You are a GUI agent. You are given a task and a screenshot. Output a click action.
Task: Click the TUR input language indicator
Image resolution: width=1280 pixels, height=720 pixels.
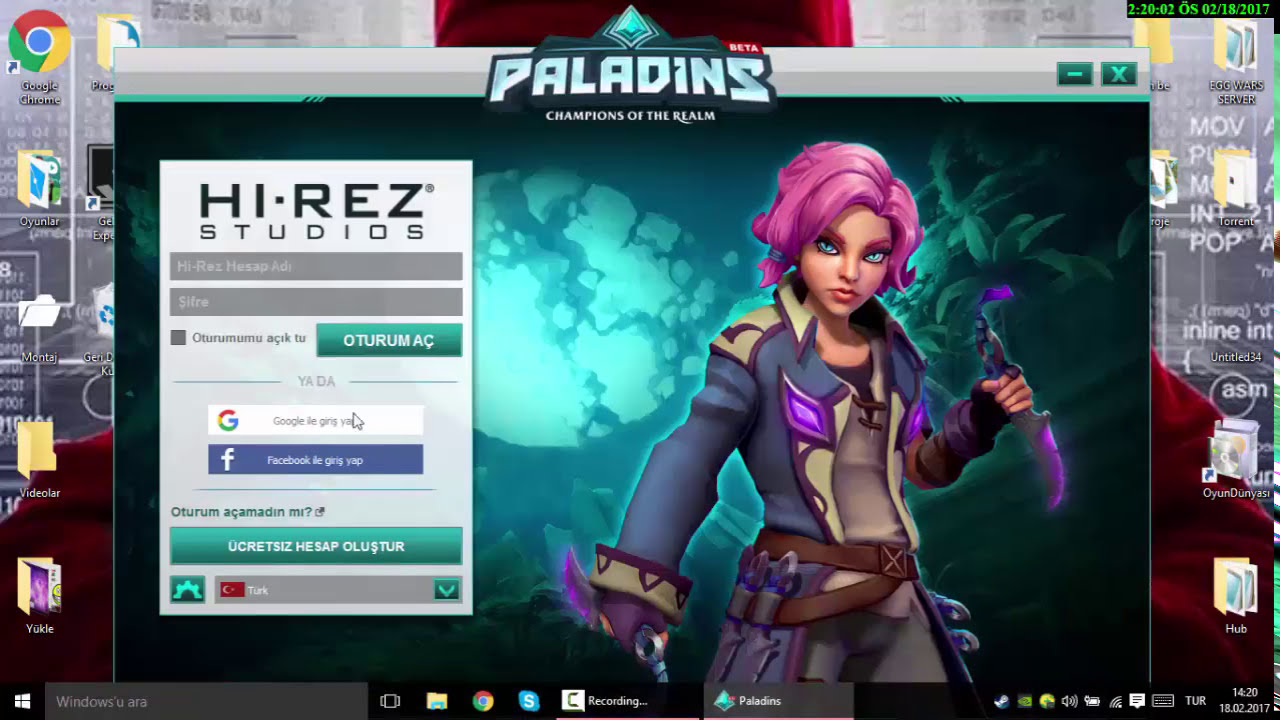(x=1195, y=701)
